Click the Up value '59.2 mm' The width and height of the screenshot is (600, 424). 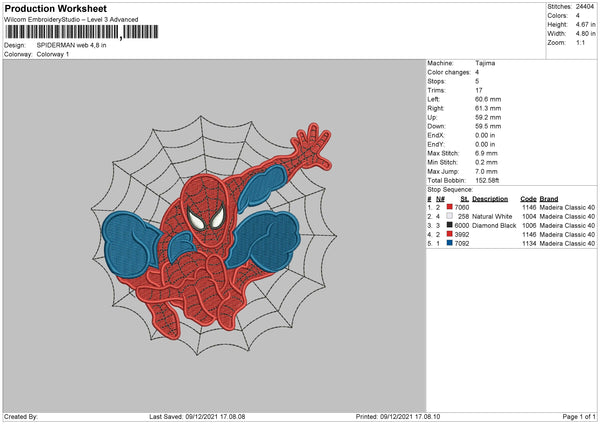tap(488, 117)
